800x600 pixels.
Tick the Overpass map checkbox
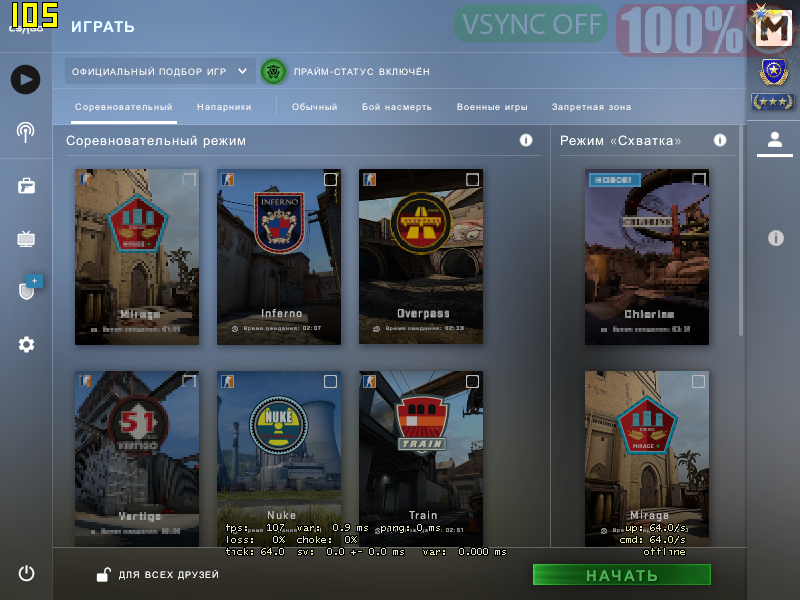pos(472,180)
